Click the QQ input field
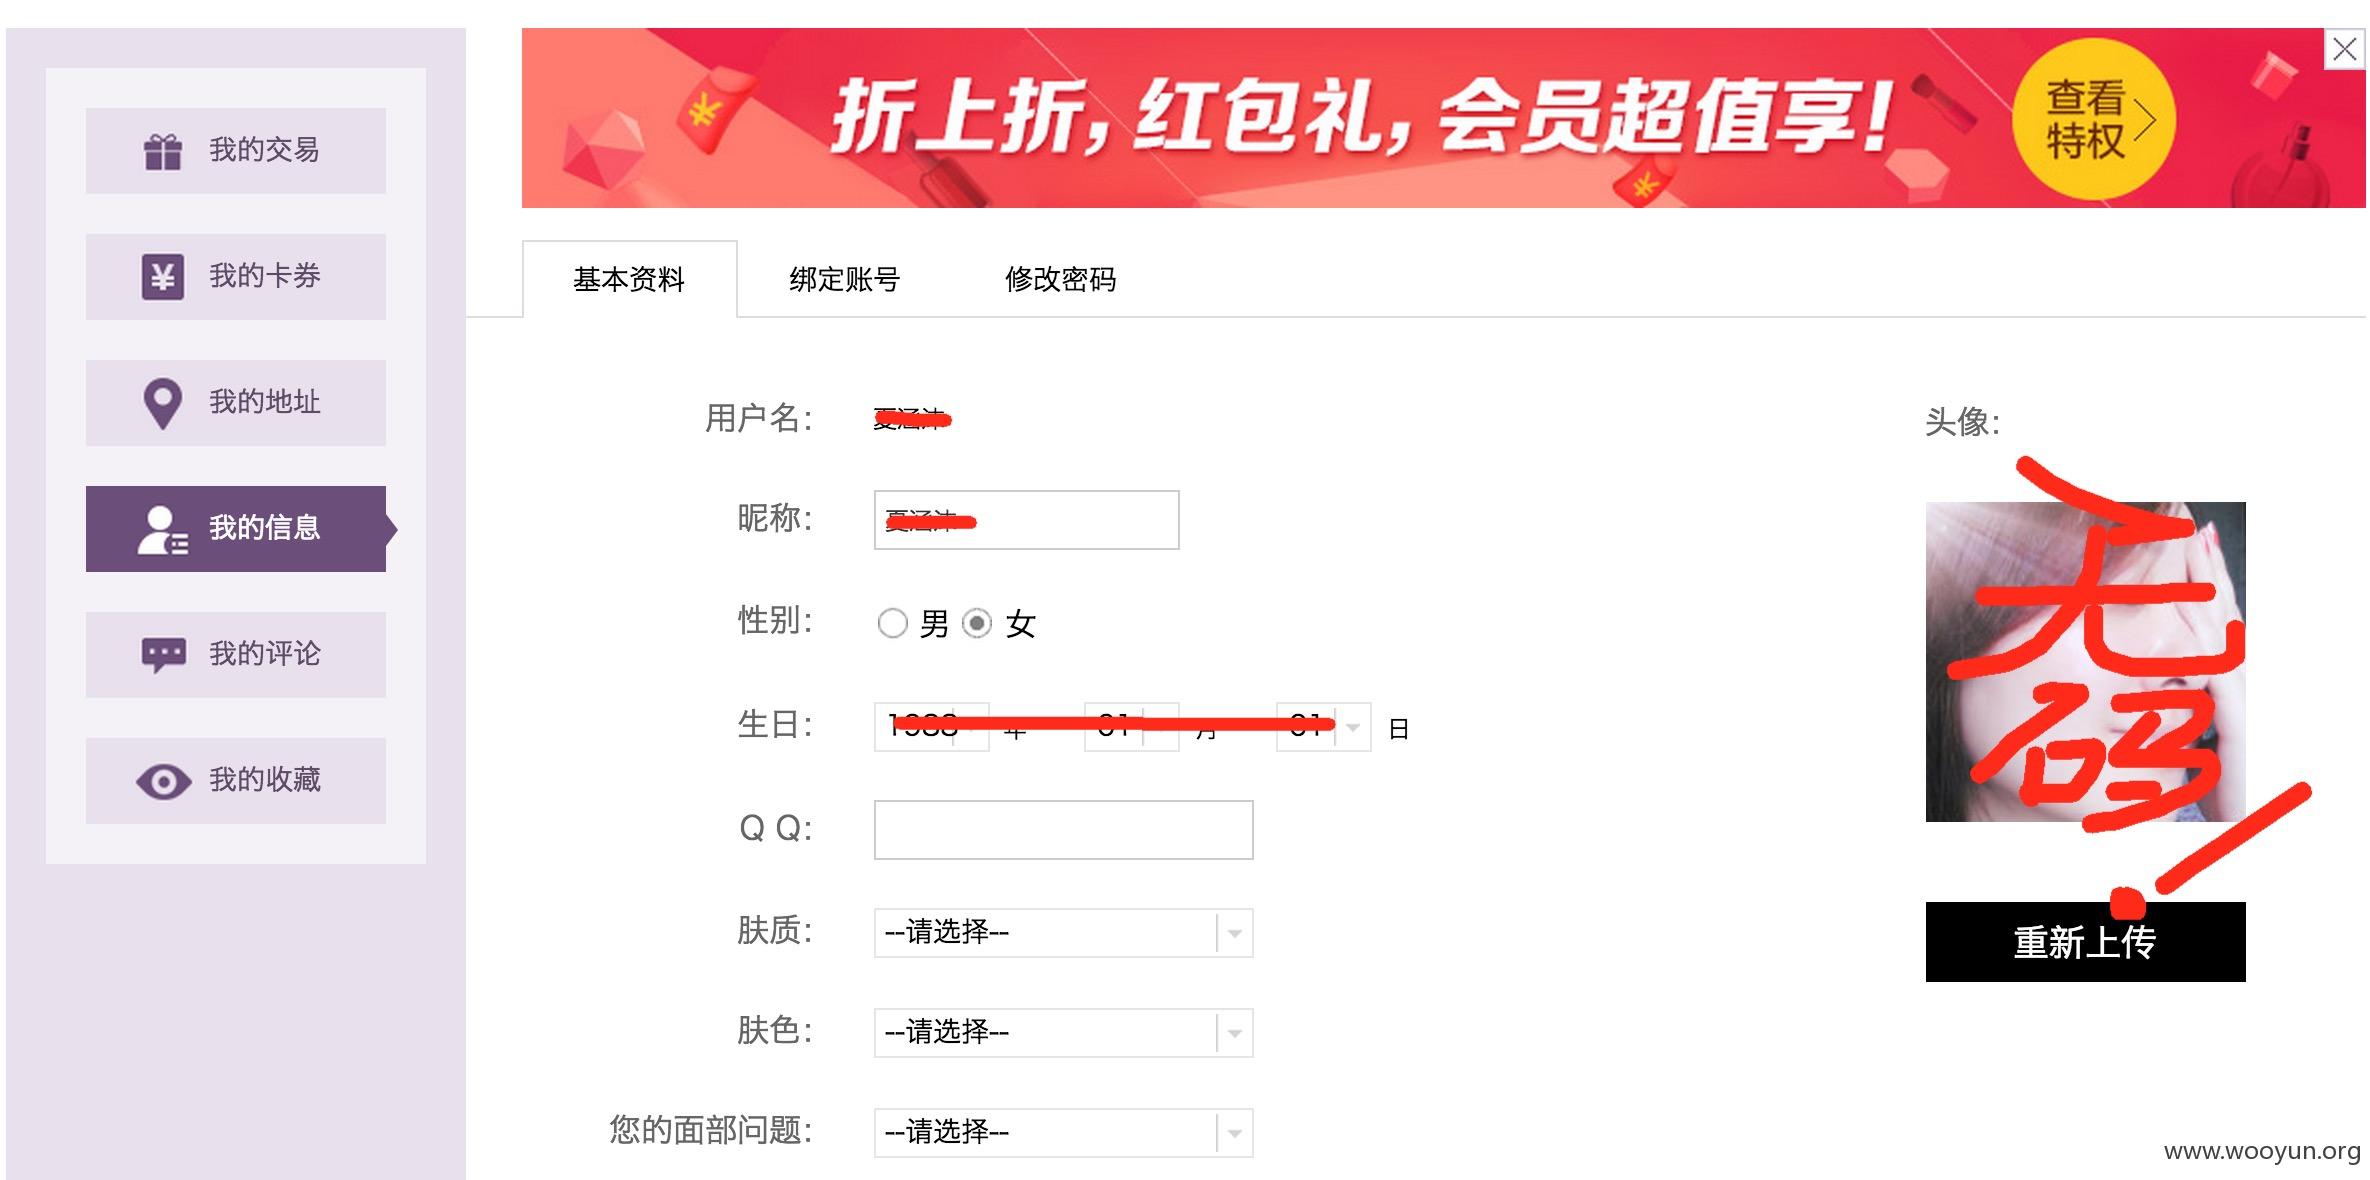 (1063, 830)
